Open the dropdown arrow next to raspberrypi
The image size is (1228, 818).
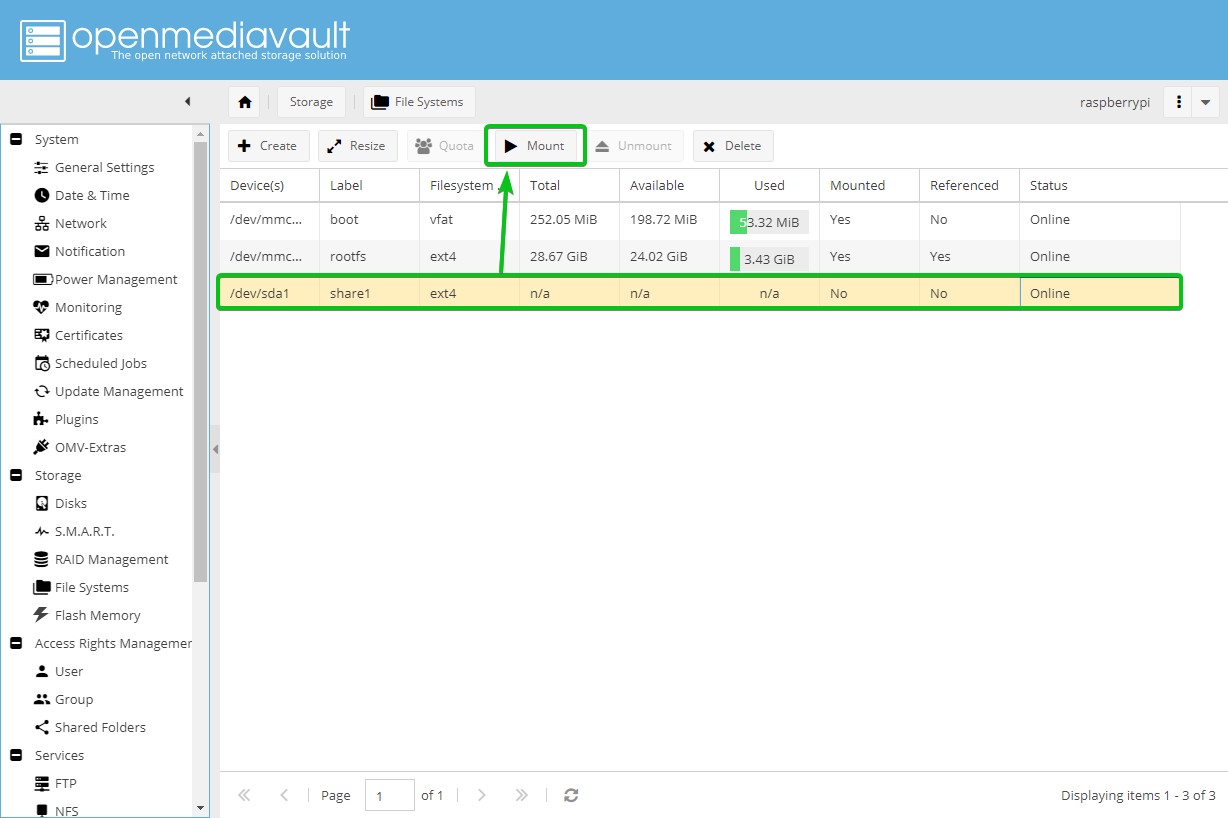[1205, 102]
